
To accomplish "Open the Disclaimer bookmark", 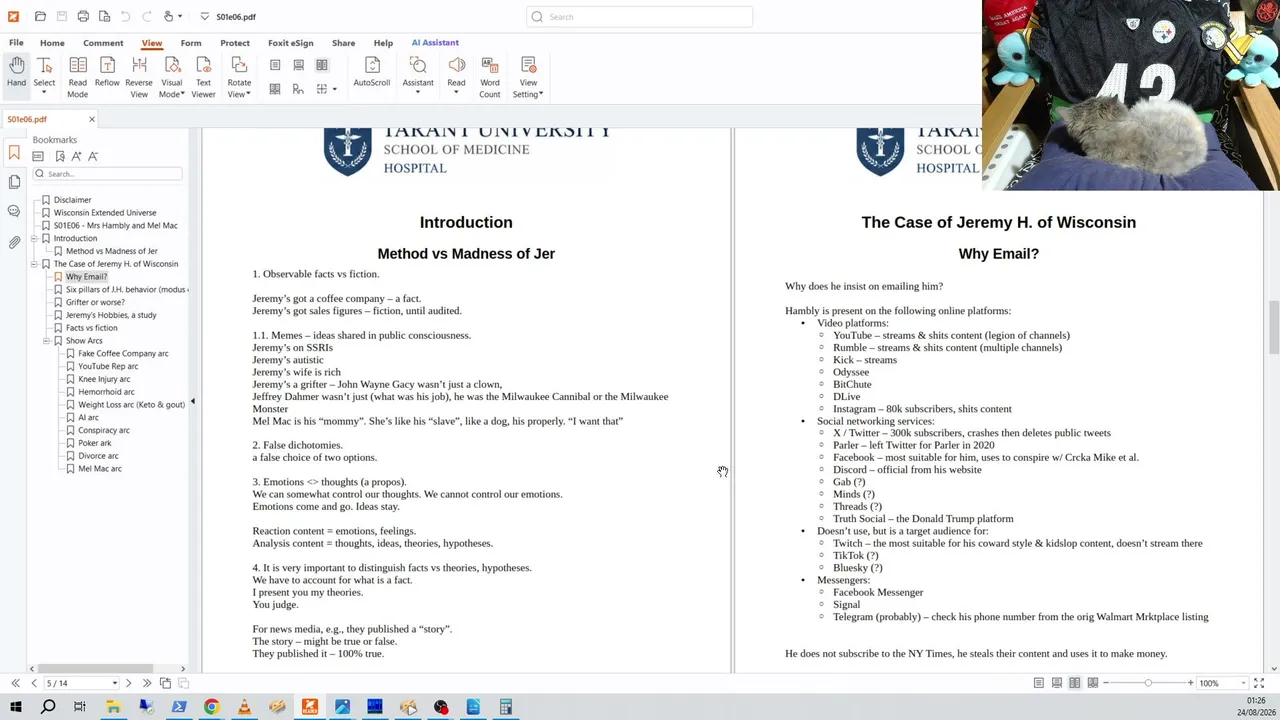I will 72,200.
